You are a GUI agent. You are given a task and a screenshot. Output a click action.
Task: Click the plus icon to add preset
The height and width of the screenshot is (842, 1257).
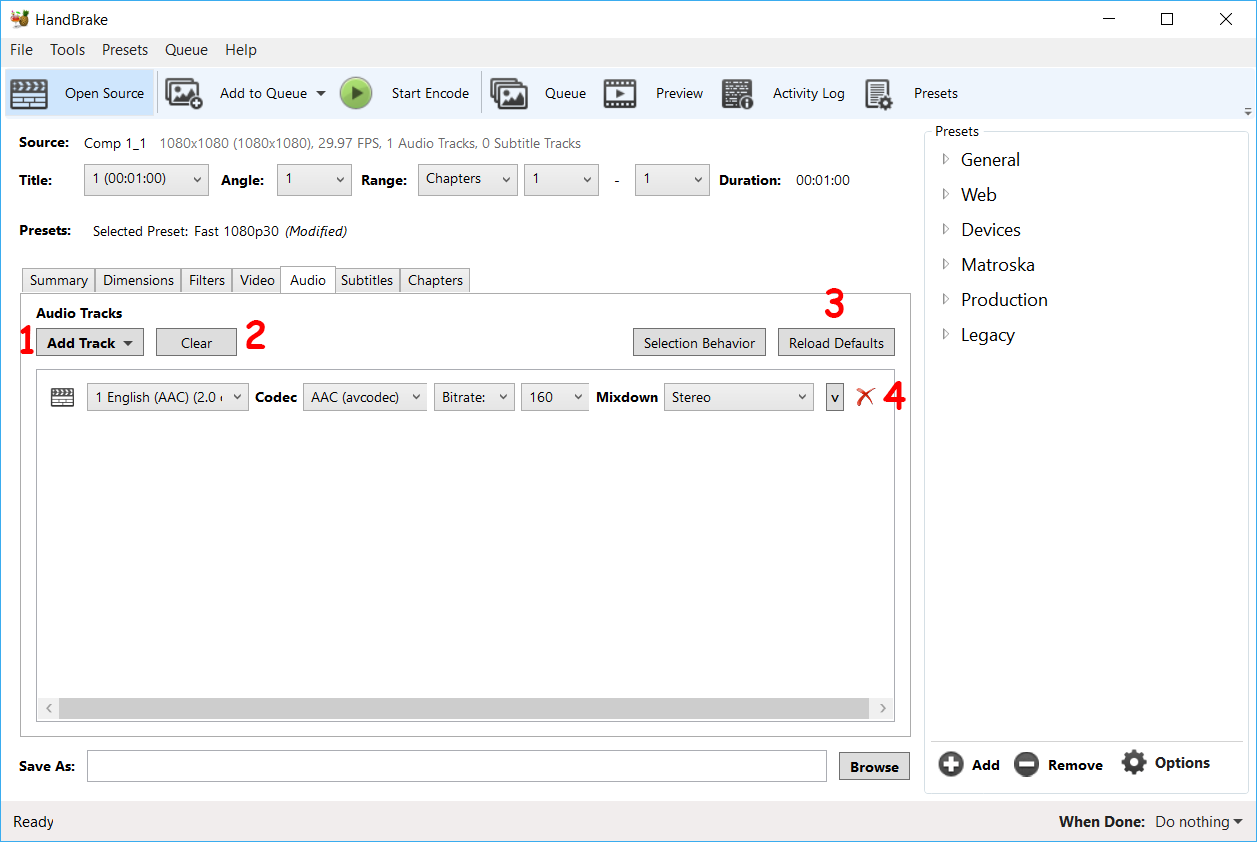pyautogui.click(x=951, y=764)
